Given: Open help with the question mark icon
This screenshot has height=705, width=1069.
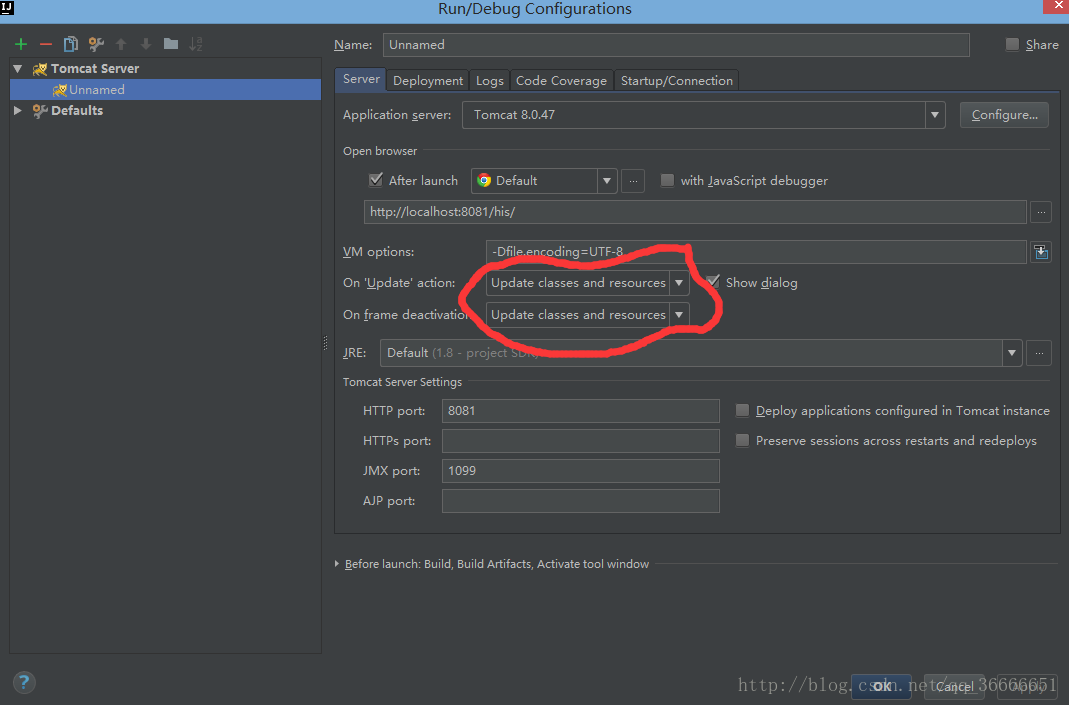Looking at the screenshot, I should point(24,682).
